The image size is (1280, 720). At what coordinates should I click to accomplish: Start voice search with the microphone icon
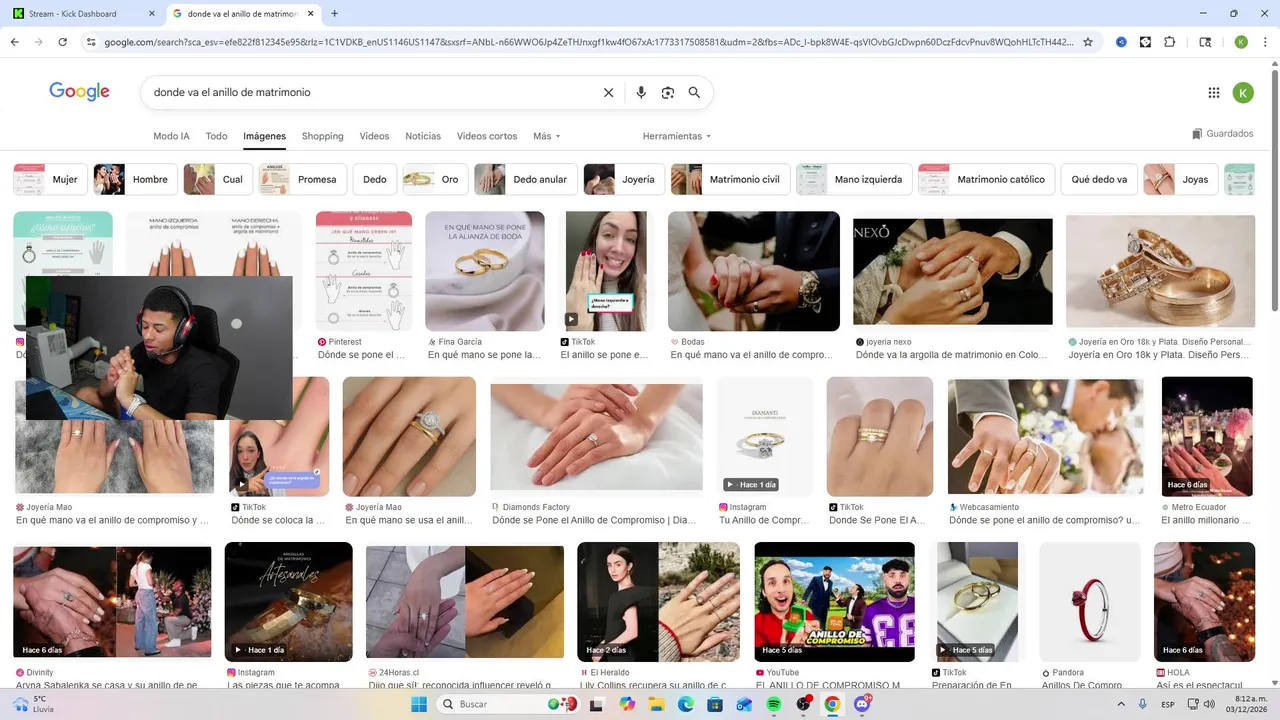tap(641, 92)
